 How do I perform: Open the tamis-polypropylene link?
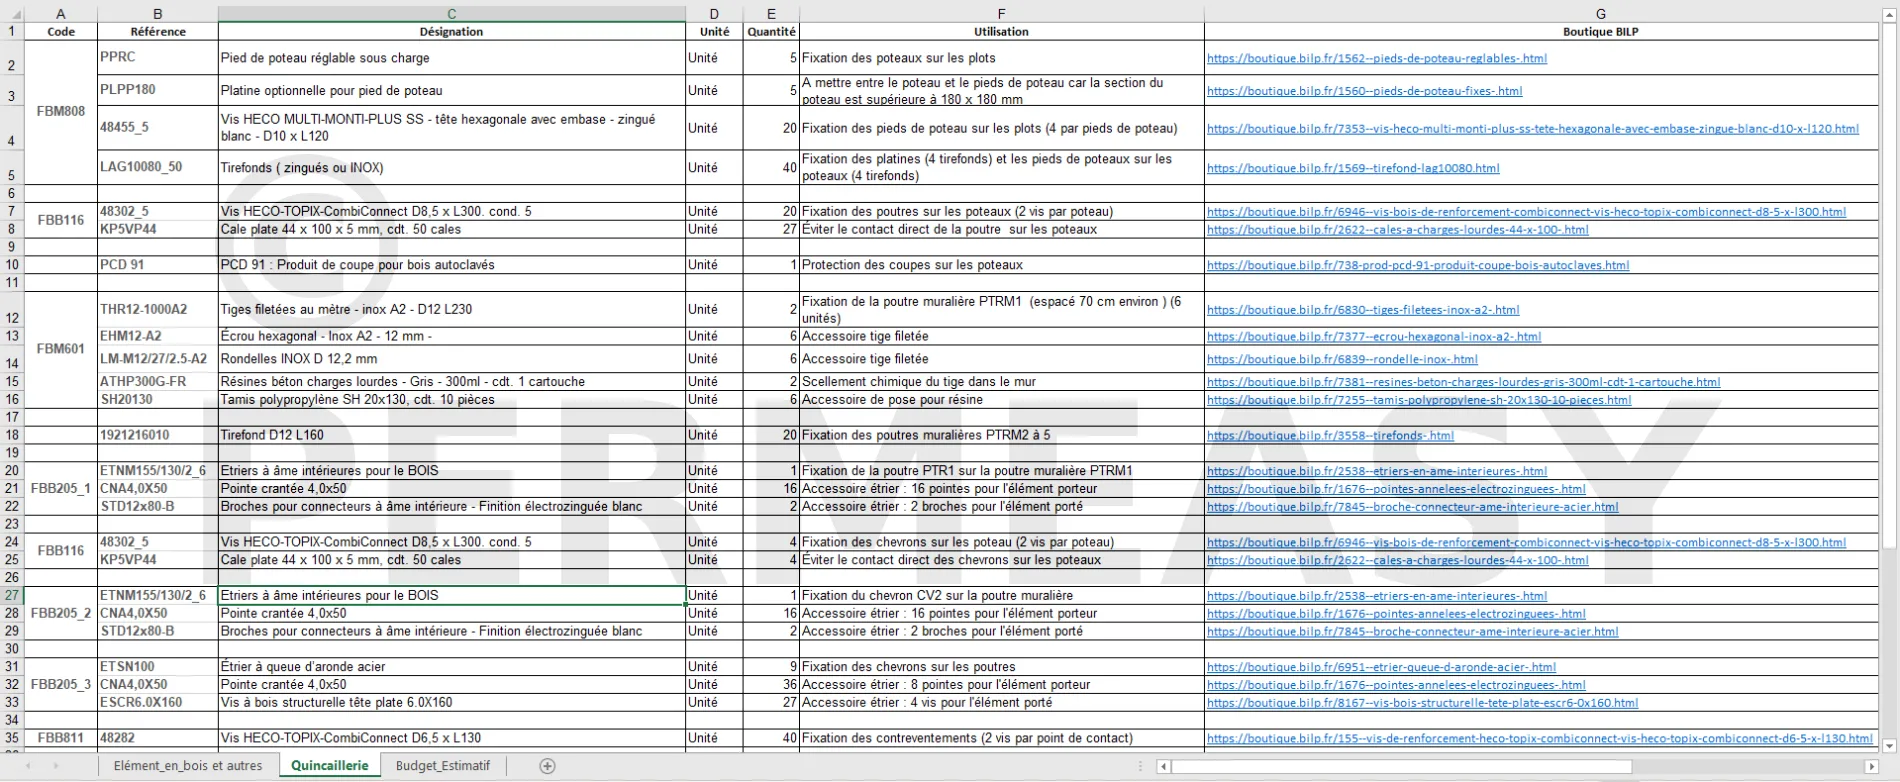pyautogui.click(x=1419, y=400)
